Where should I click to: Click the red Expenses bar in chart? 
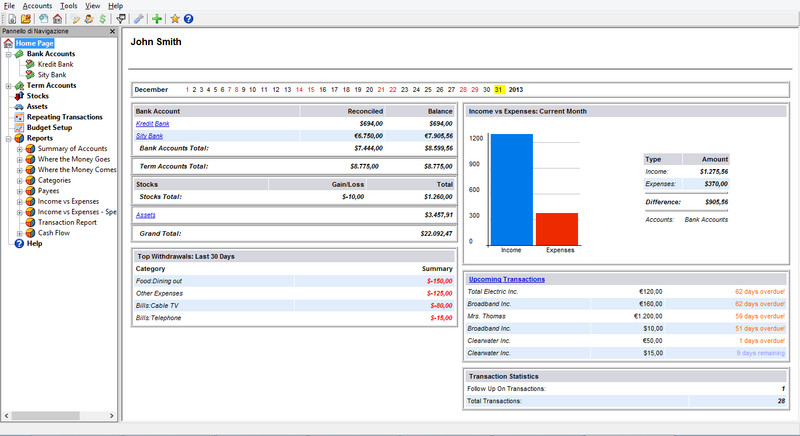pos(557,229)
